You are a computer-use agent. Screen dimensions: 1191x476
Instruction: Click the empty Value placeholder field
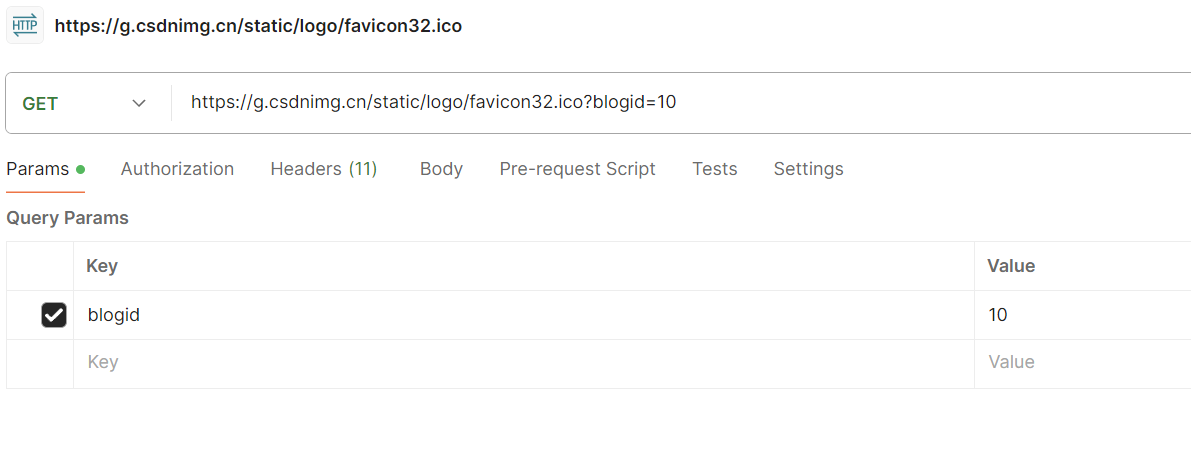pos(1080,362)
